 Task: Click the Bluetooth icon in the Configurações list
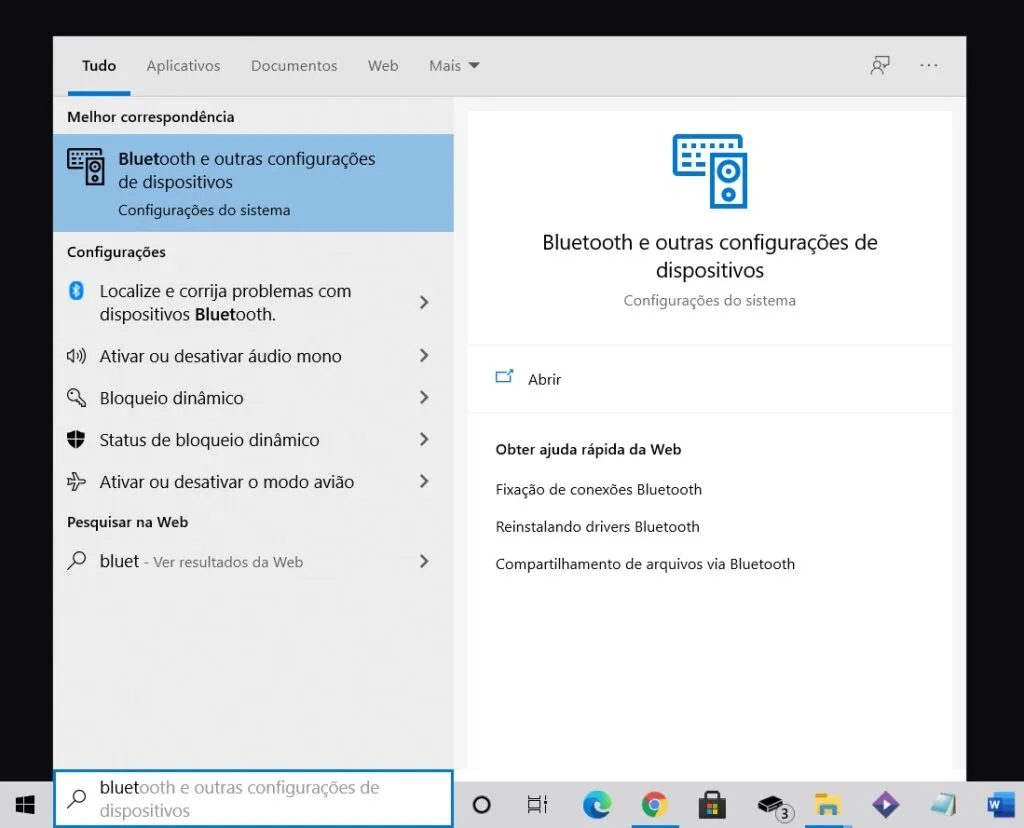point(76,291)
